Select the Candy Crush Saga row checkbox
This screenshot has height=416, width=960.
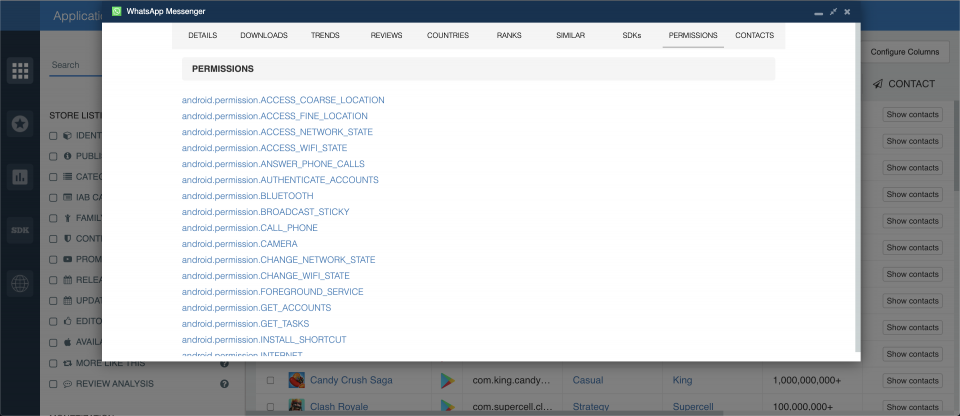click(270, 380)
